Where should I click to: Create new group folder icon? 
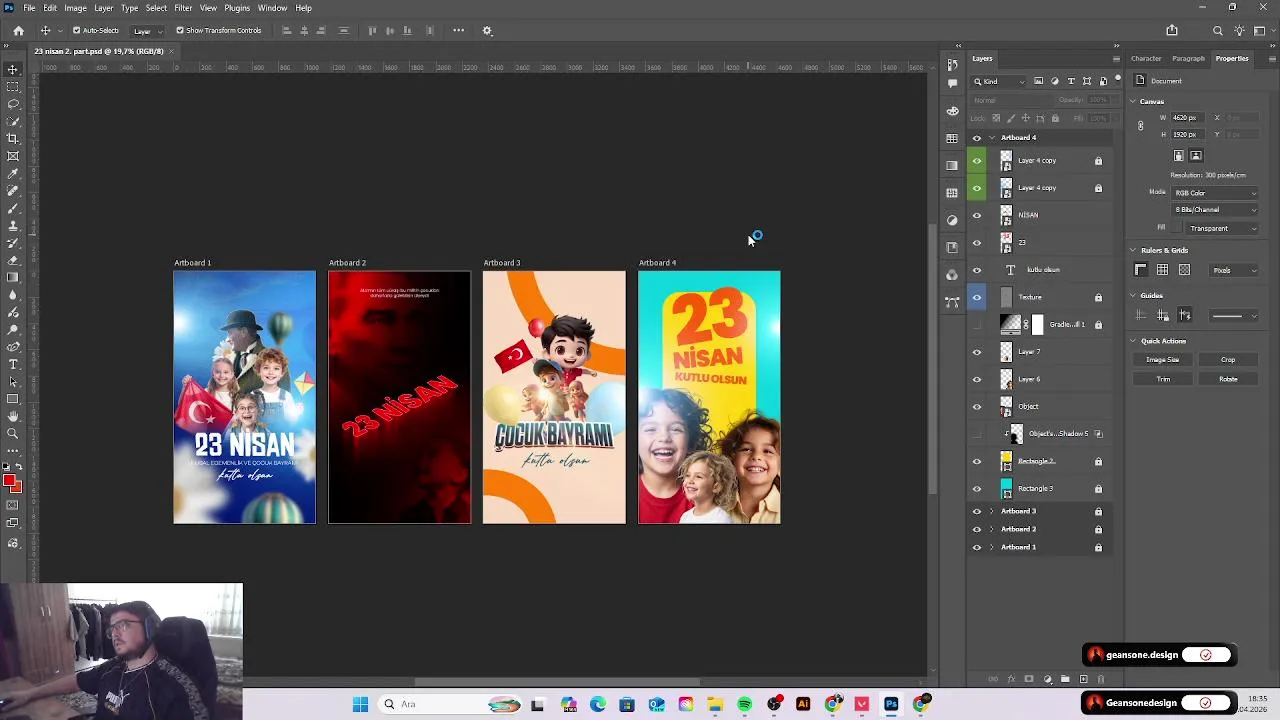click(x=1065, y=679)
